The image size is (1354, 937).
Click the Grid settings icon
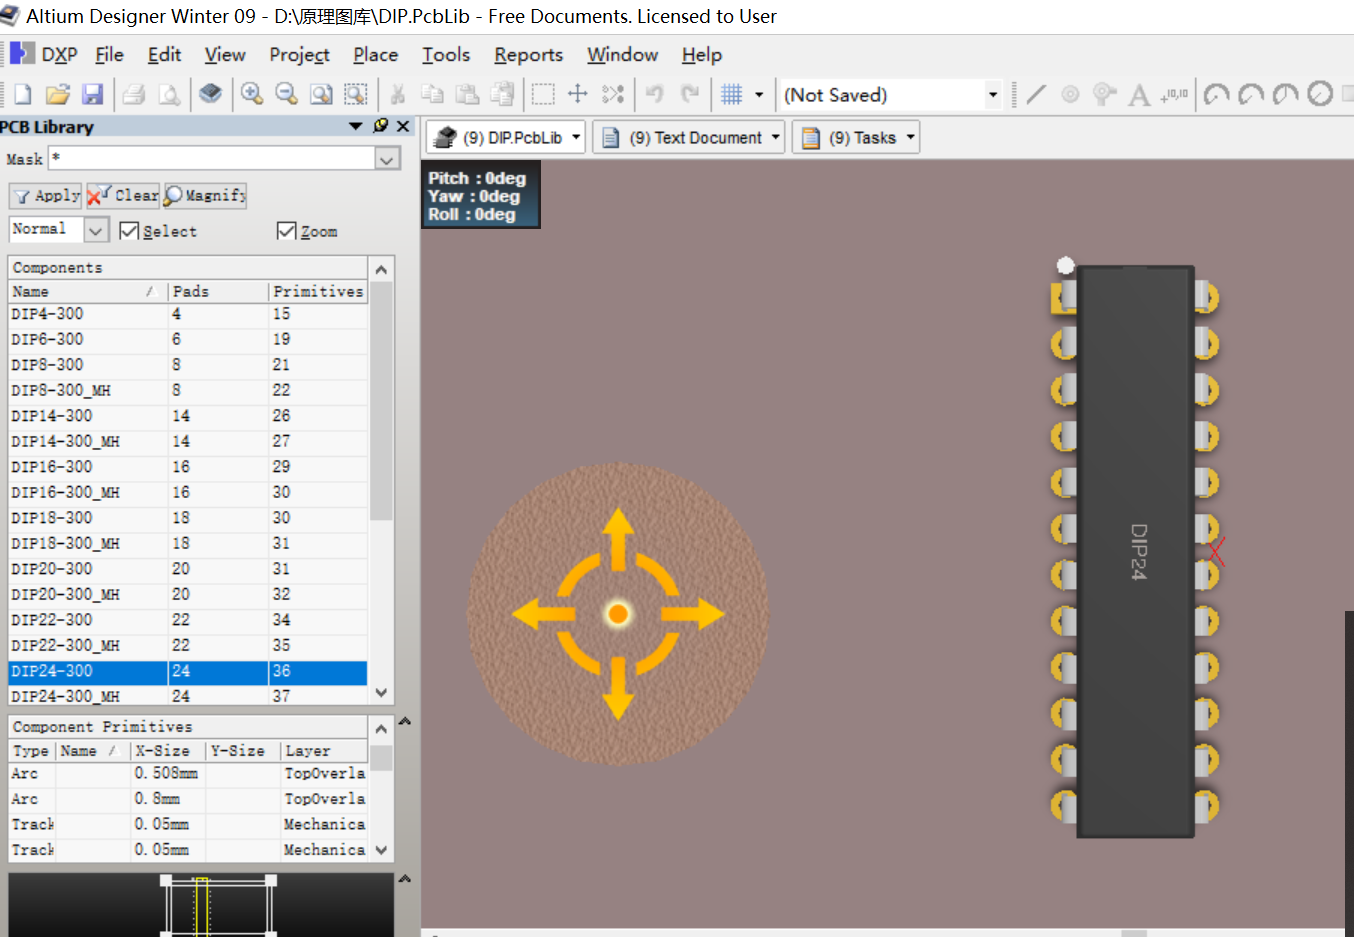(732, 94)
